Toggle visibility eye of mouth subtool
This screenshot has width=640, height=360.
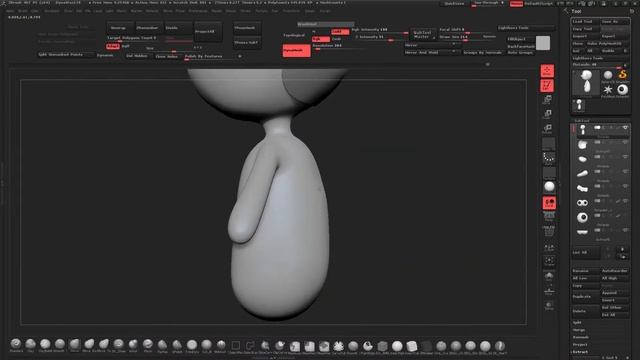(x=625, y=230)
